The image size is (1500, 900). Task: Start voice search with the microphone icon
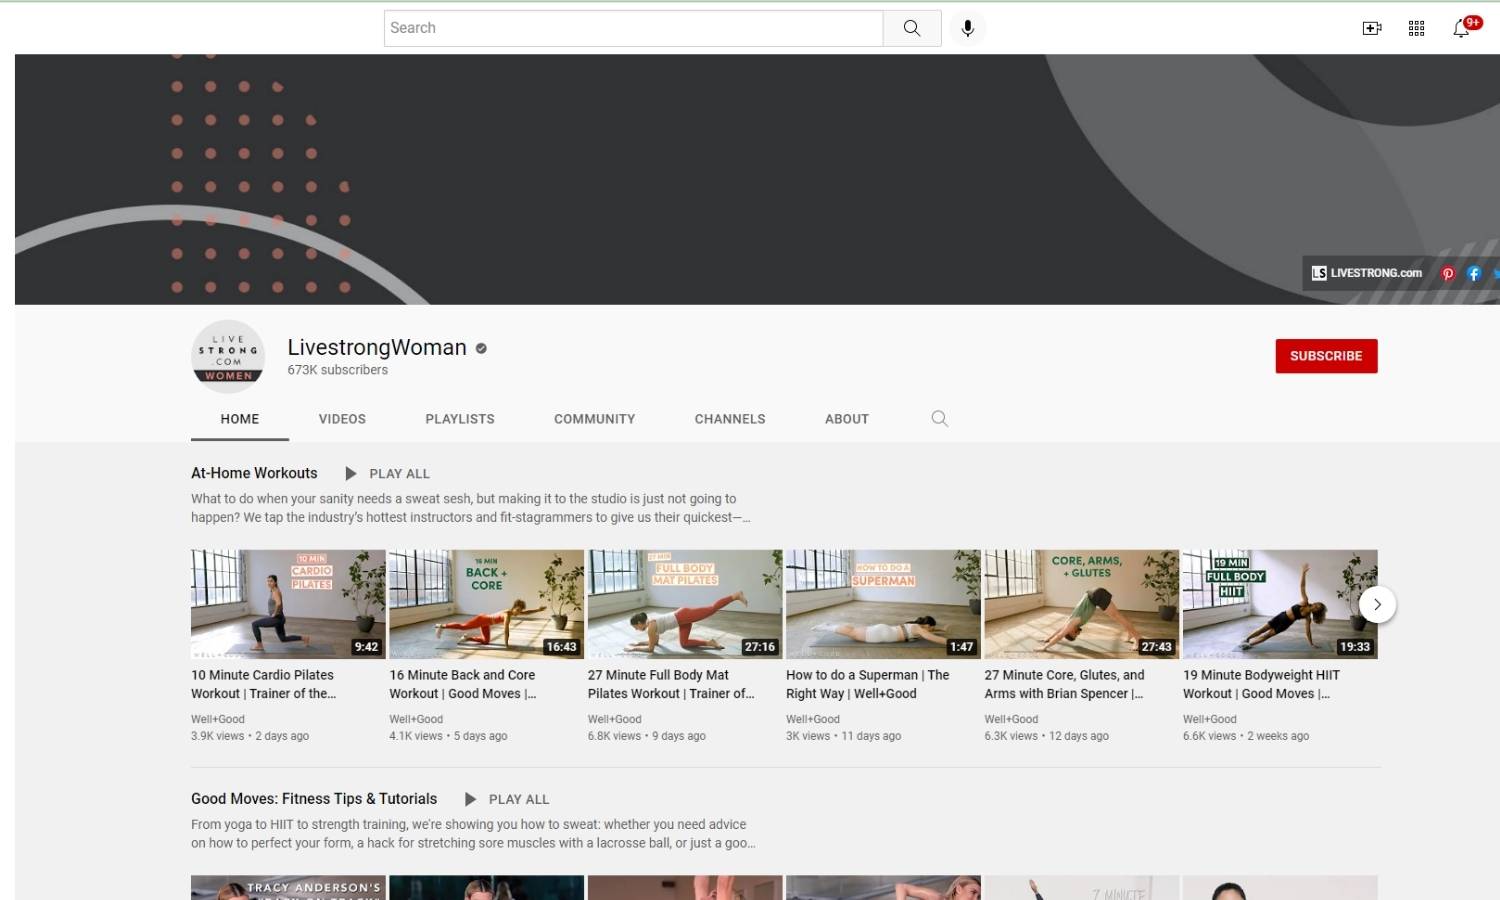967,28
